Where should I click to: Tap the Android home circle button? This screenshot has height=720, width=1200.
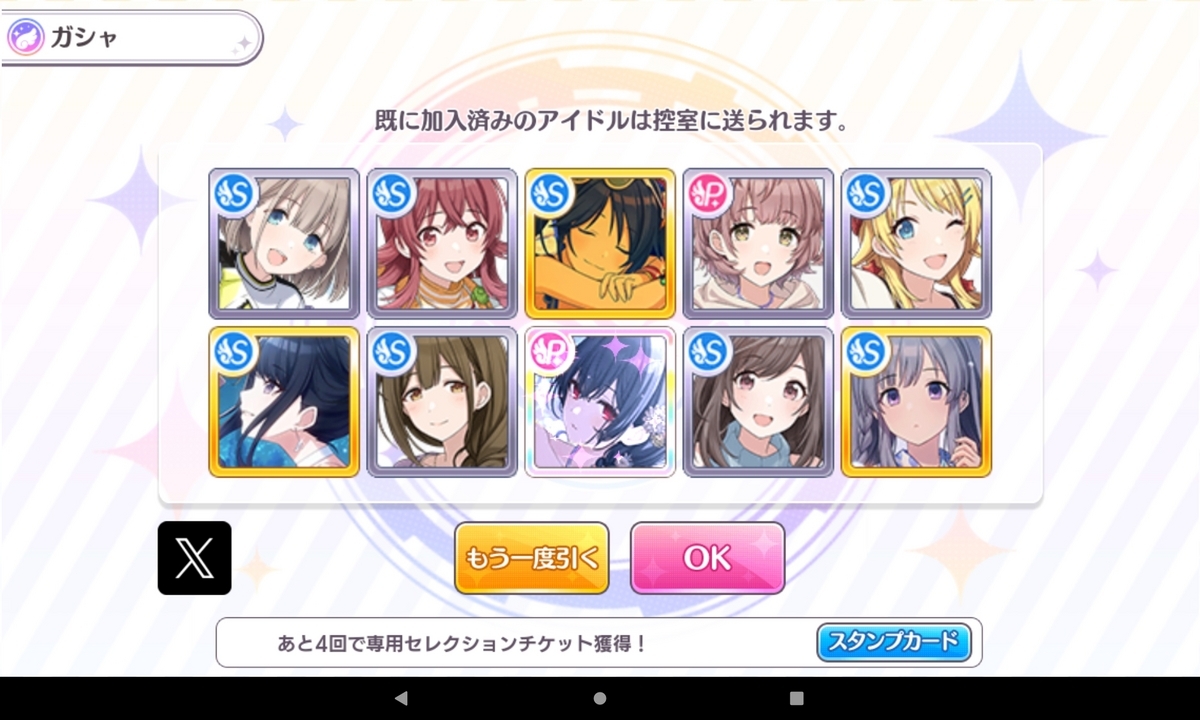[x=600, y=698]
